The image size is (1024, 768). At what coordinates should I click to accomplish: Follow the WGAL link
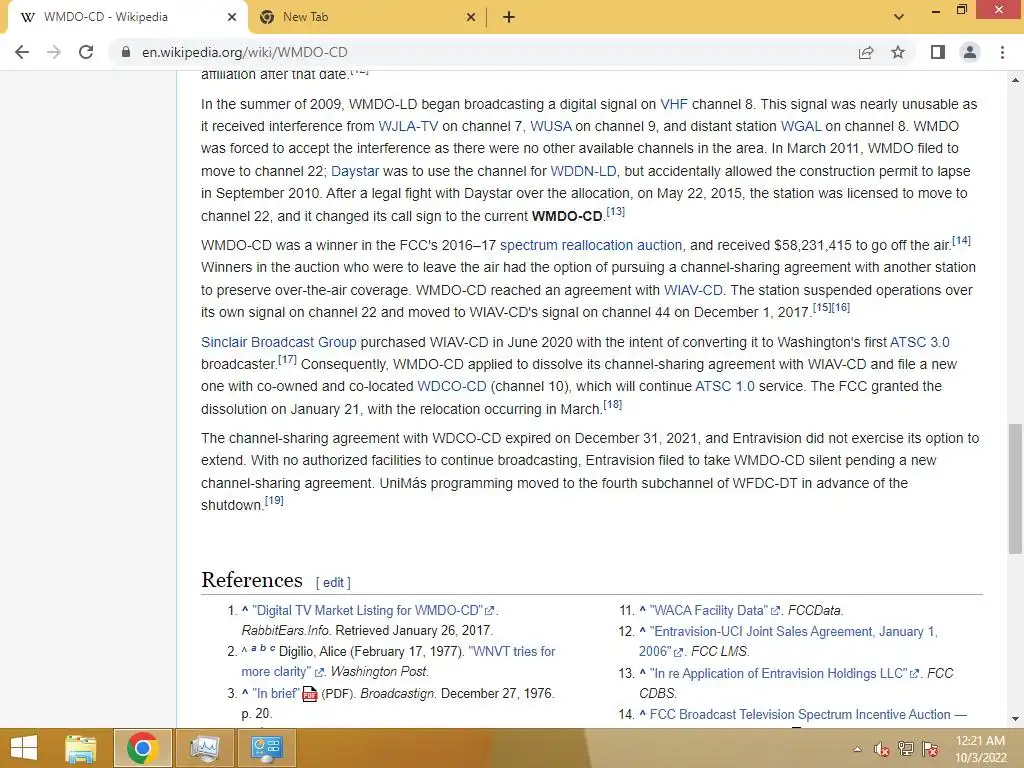[801, 126]
